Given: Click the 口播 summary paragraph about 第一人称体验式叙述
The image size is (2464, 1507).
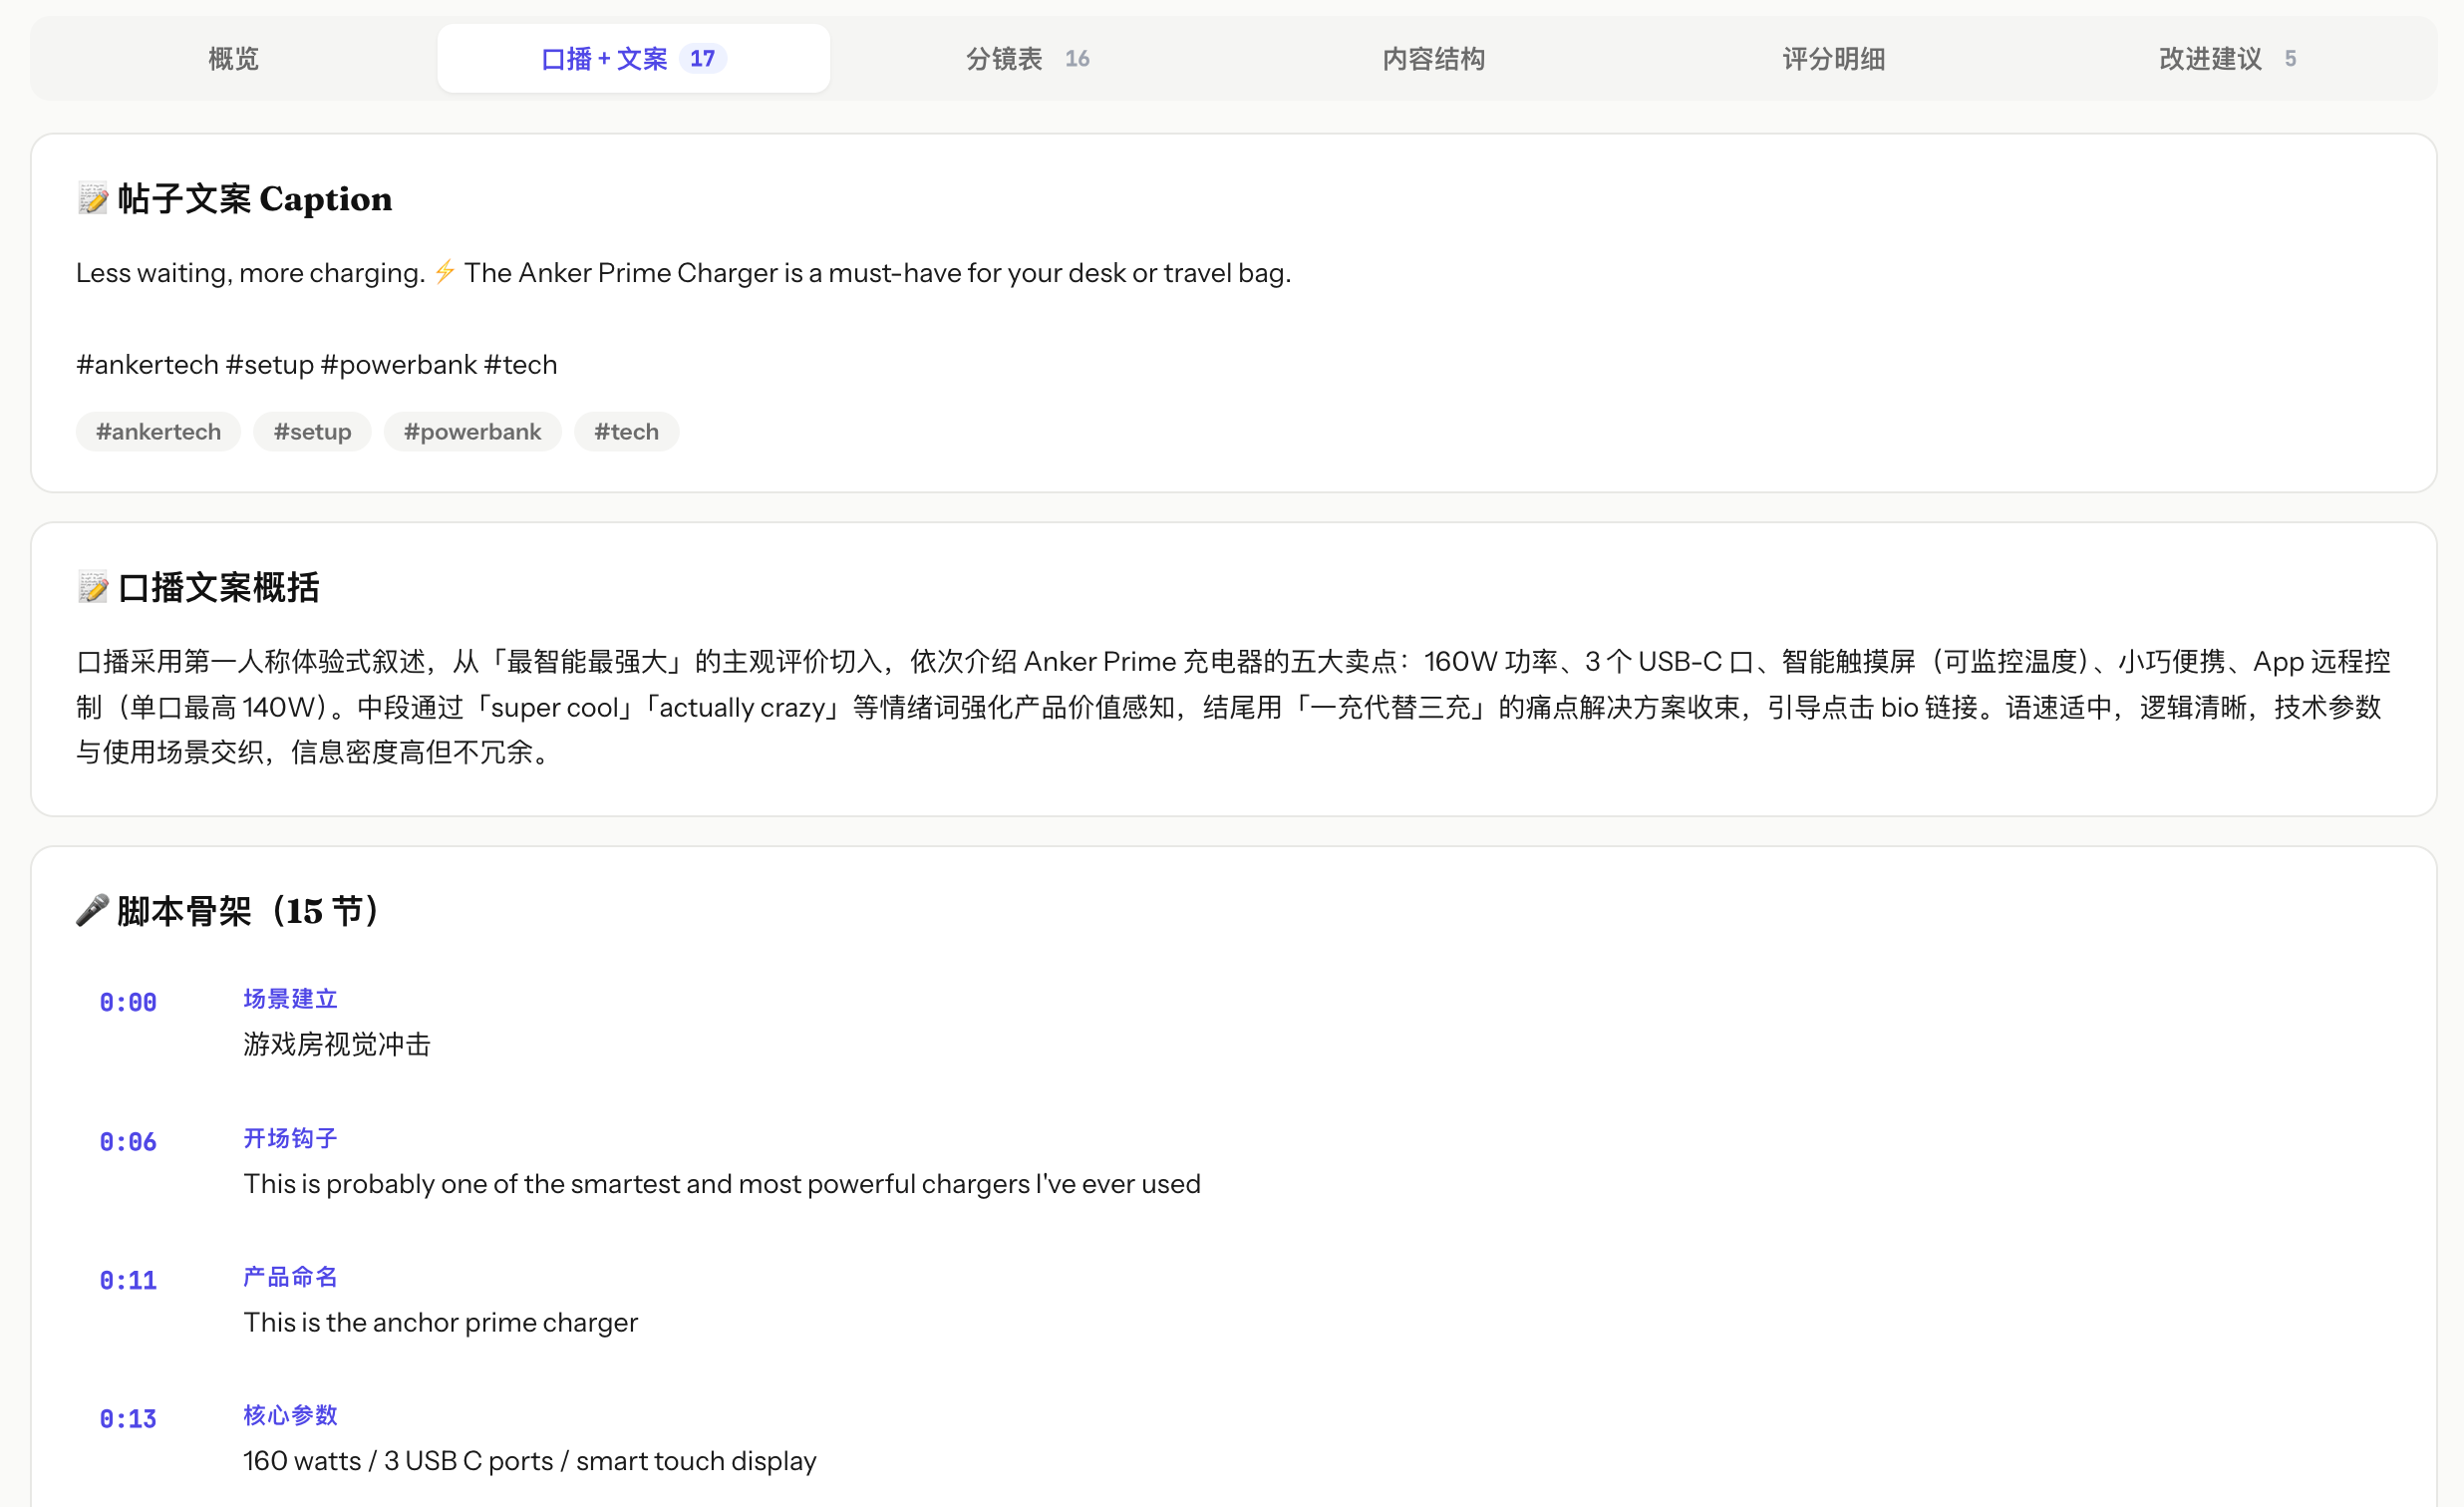Looking at the screenshot, I should tap(1234, 707).
